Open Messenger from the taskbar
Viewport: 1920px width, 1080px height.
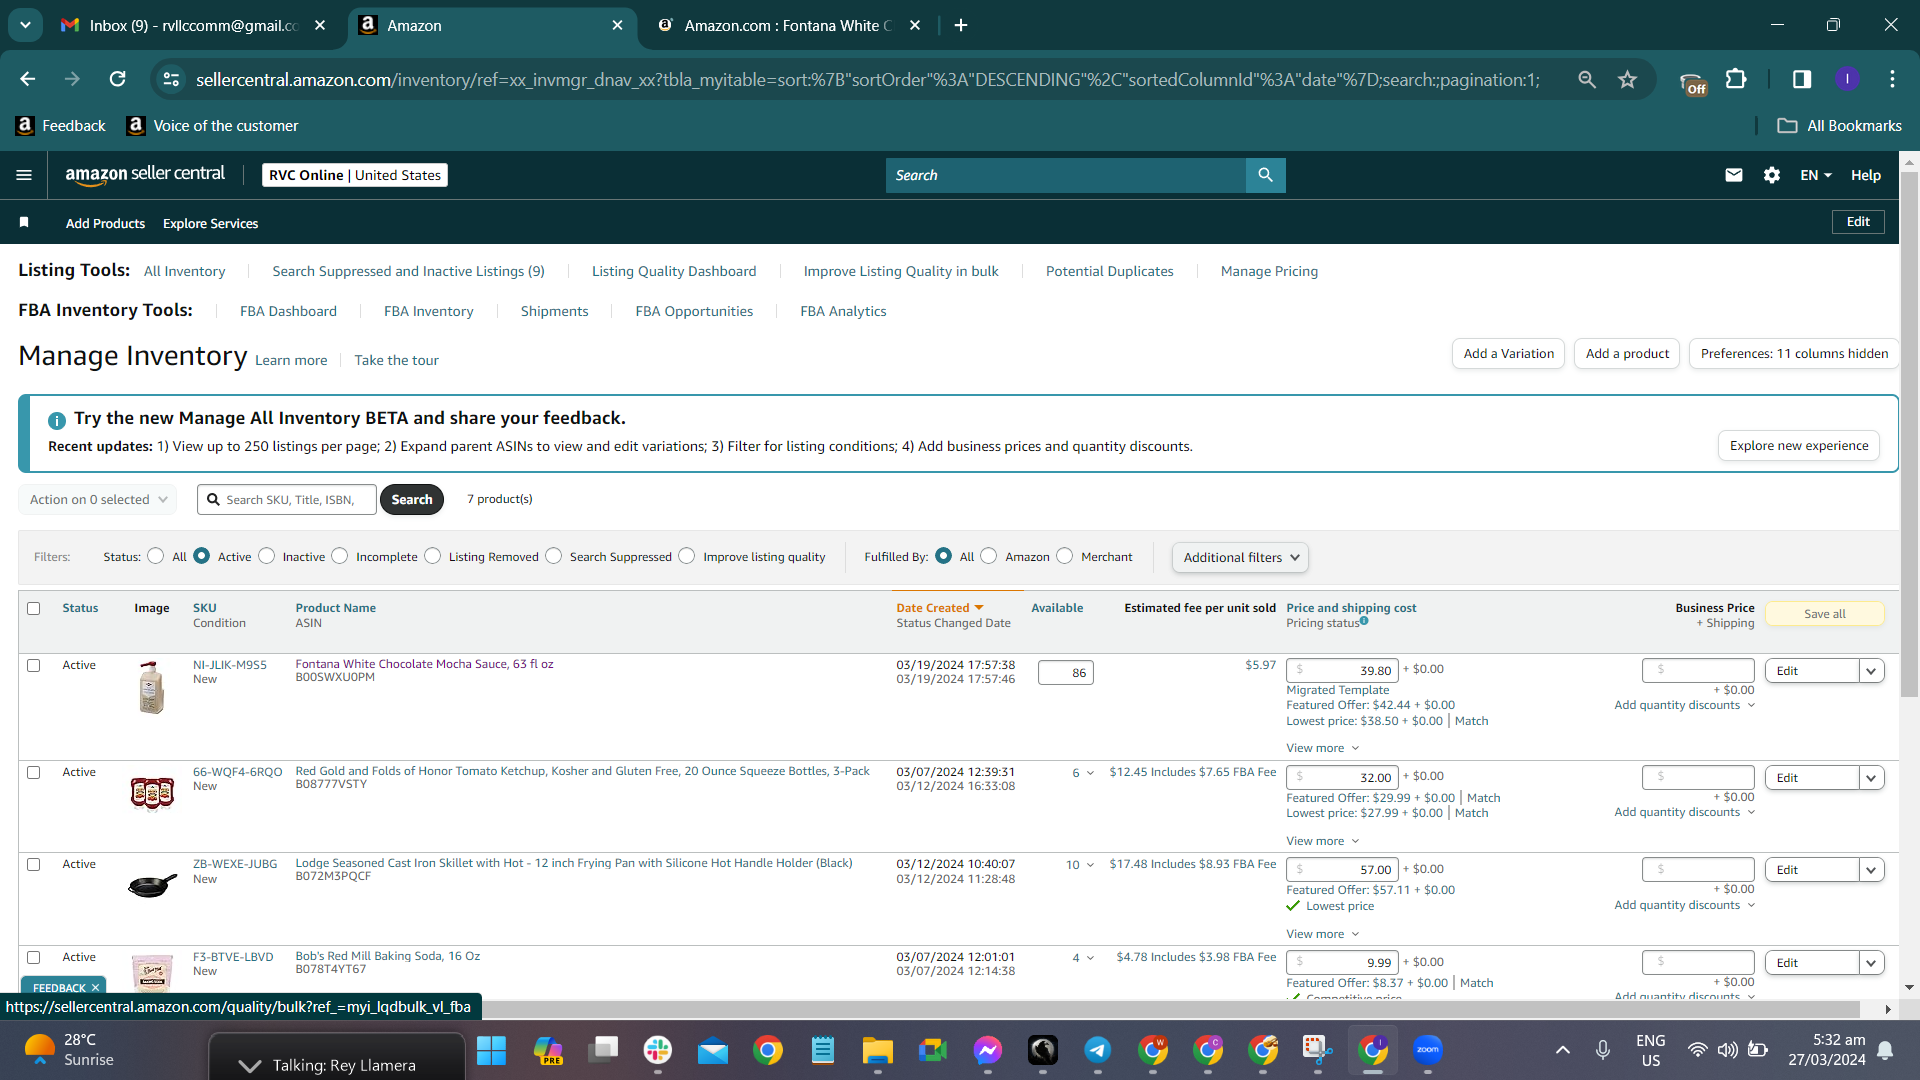988,1050
